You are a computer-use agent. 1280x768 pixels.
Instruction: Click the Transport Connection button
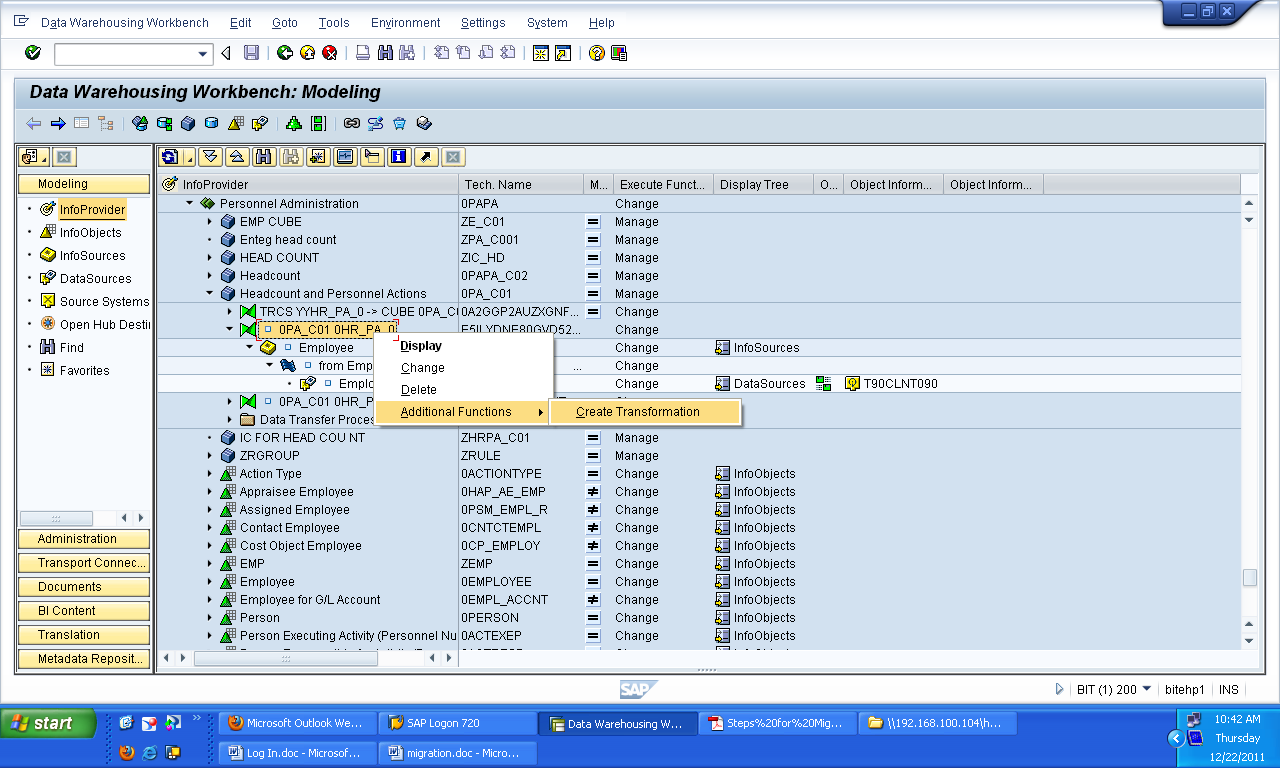click(84, 563)
